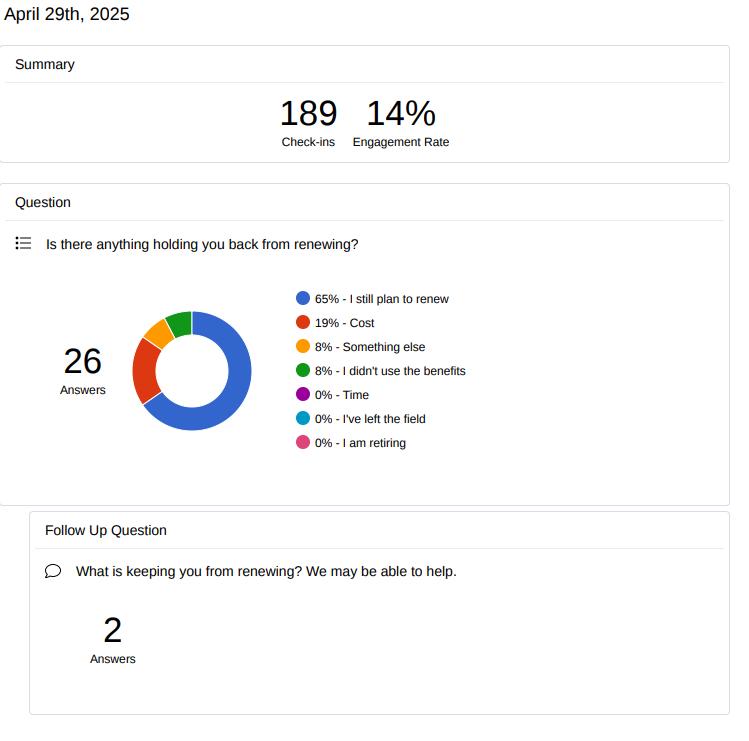Click the red Cost legend dot
This screenshot has height=741, width=749.
(303, 322)
